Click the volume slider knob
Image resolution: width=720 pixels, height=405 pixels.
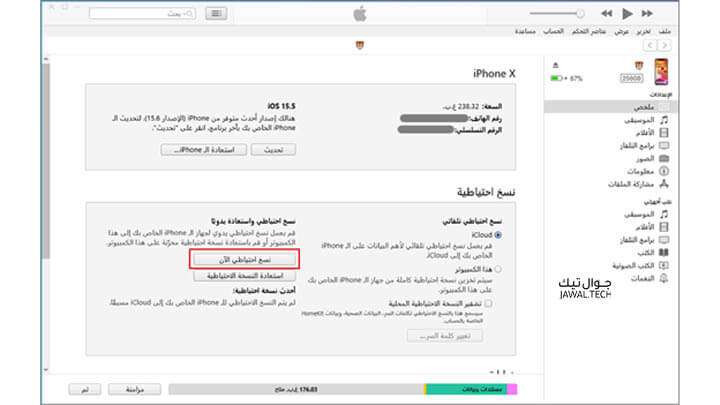[580, 14]
